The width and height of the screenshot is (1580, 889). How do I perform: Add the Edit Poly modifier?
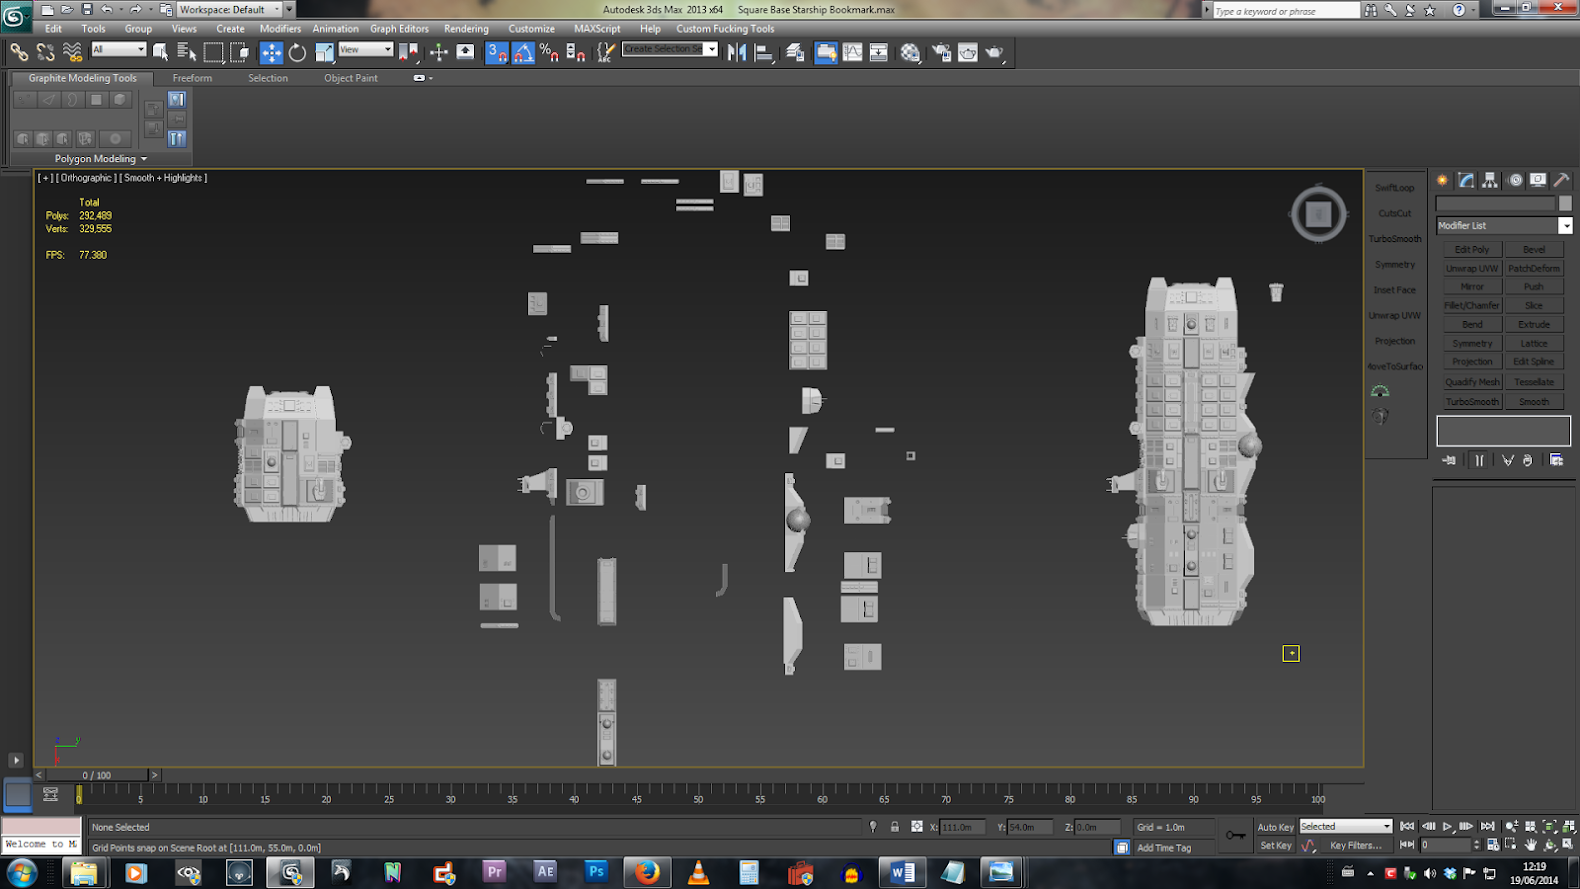point(1472,250)
